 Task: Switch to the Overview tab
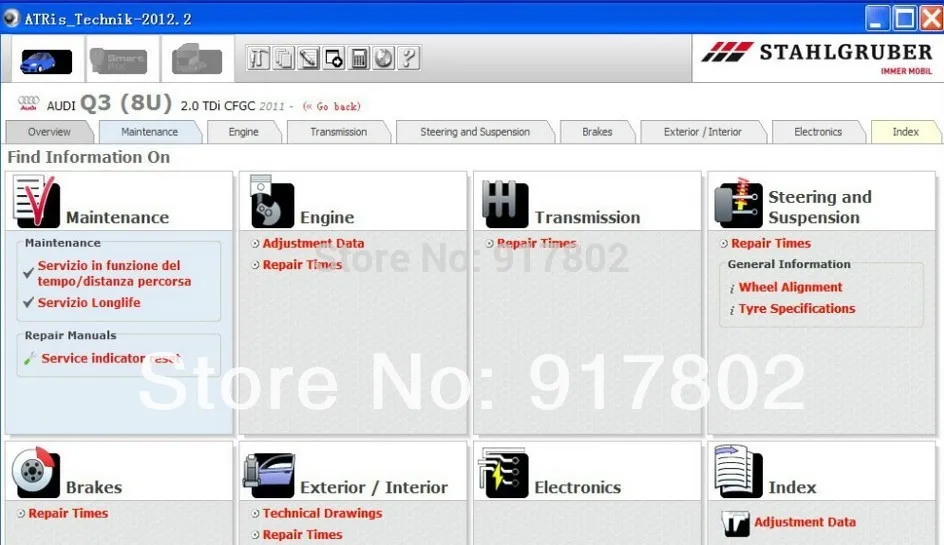point(49,132)
